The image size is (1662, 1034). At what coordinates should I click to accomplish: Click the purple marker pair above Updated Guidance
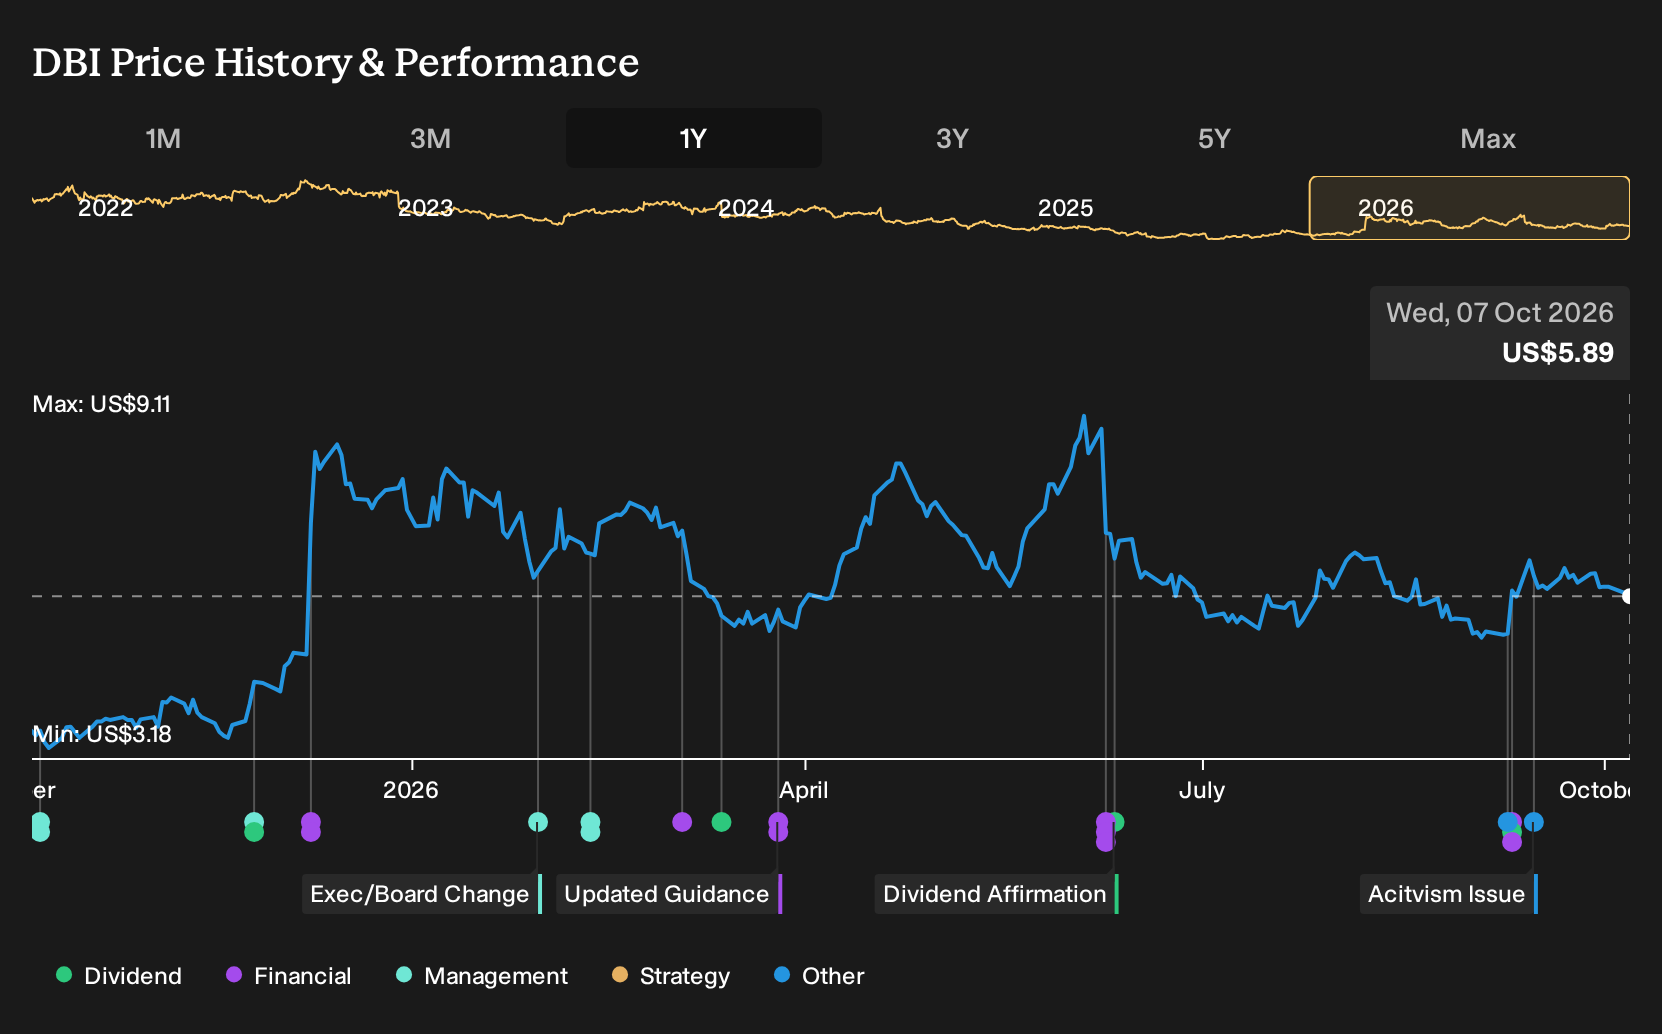click(x=778, y=827)
